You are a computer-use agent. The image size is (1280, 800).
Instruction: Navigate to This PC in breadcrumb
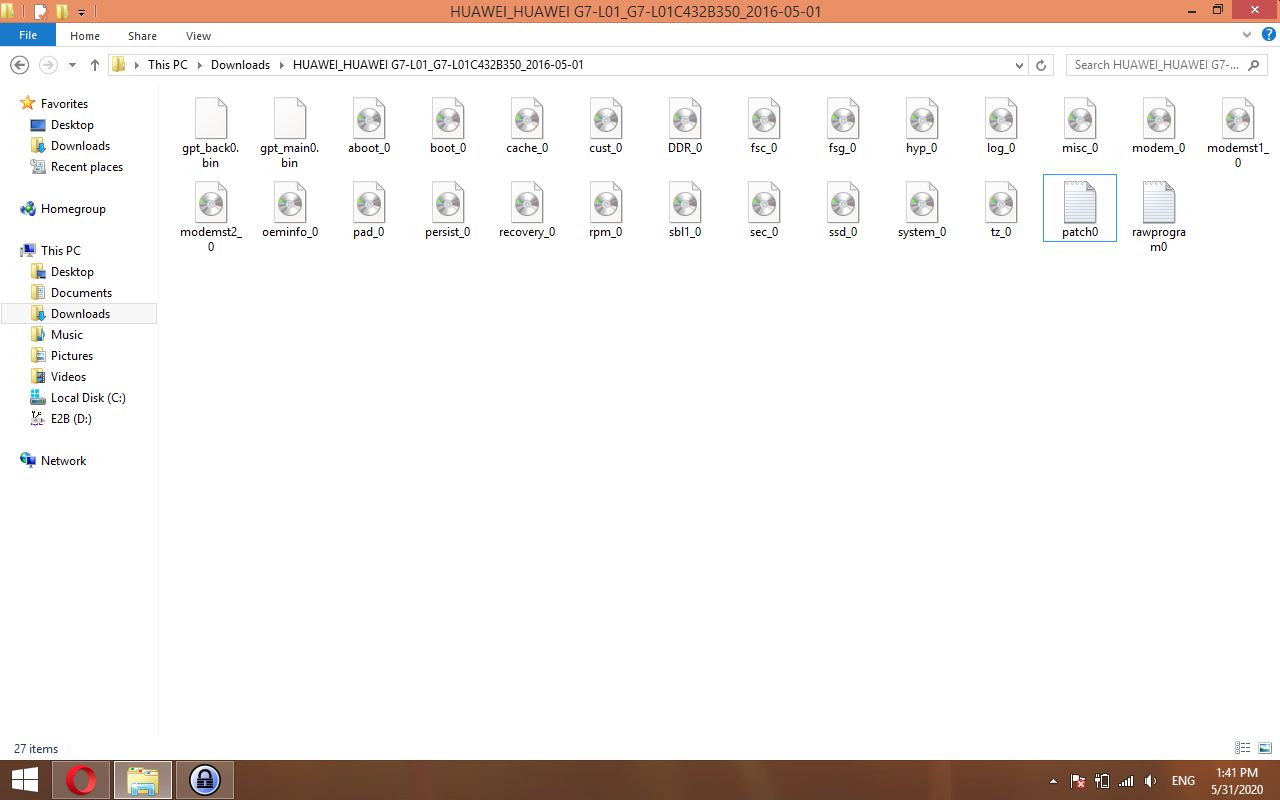[167, 65]
